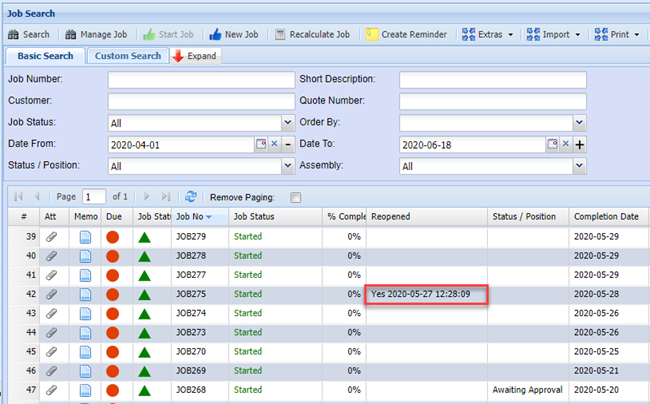Open the Order By dropdown
650x404 pixels.
(579, 122)
